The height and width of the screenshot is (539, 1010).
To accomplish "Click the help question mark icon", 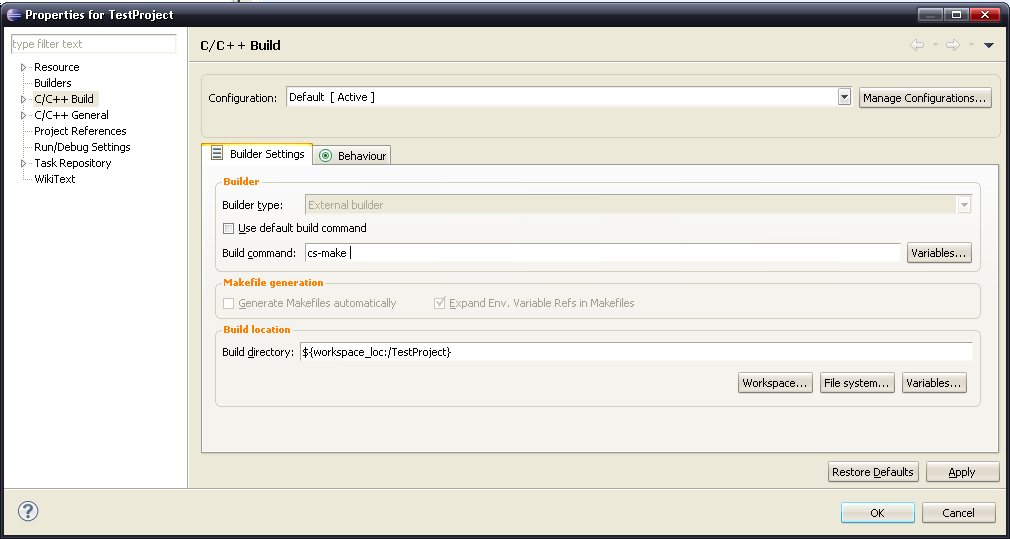I will pos(28,511).
